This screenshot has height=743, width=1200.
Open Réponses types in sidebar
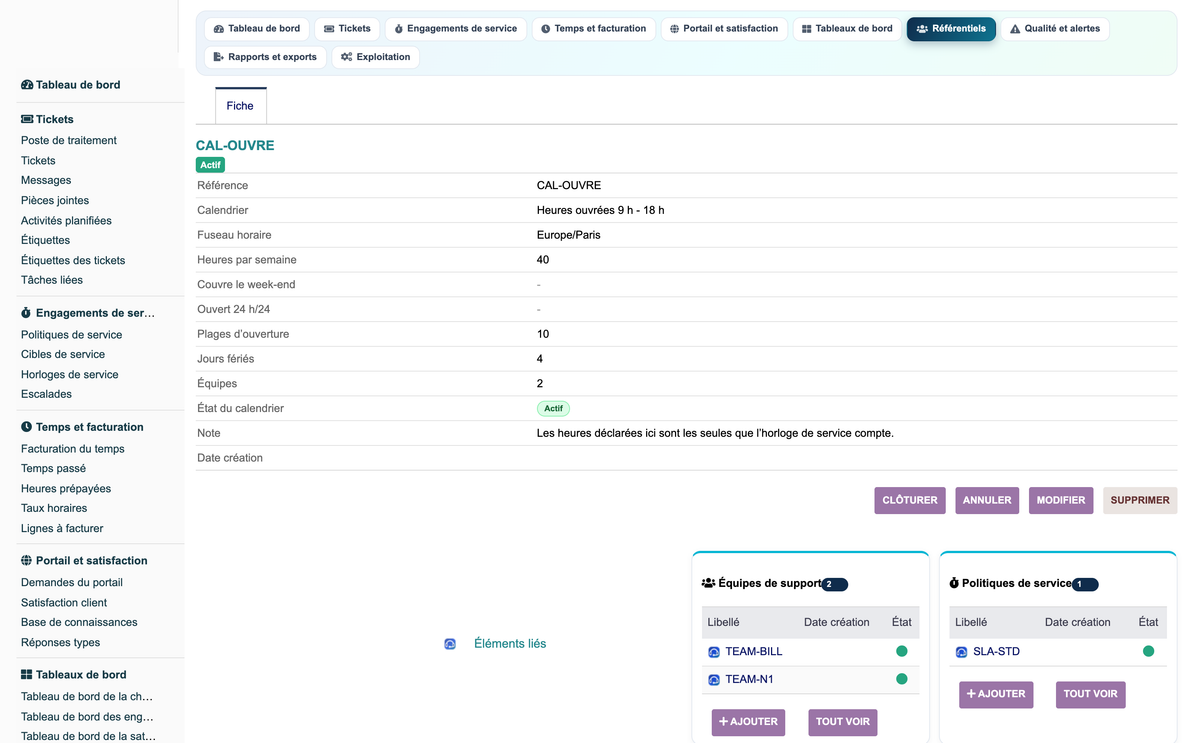(61, 643)
